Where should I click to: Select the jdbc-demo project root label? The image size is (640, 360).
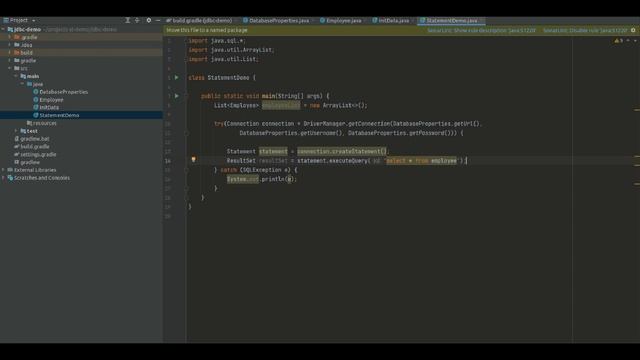(27, 29)
